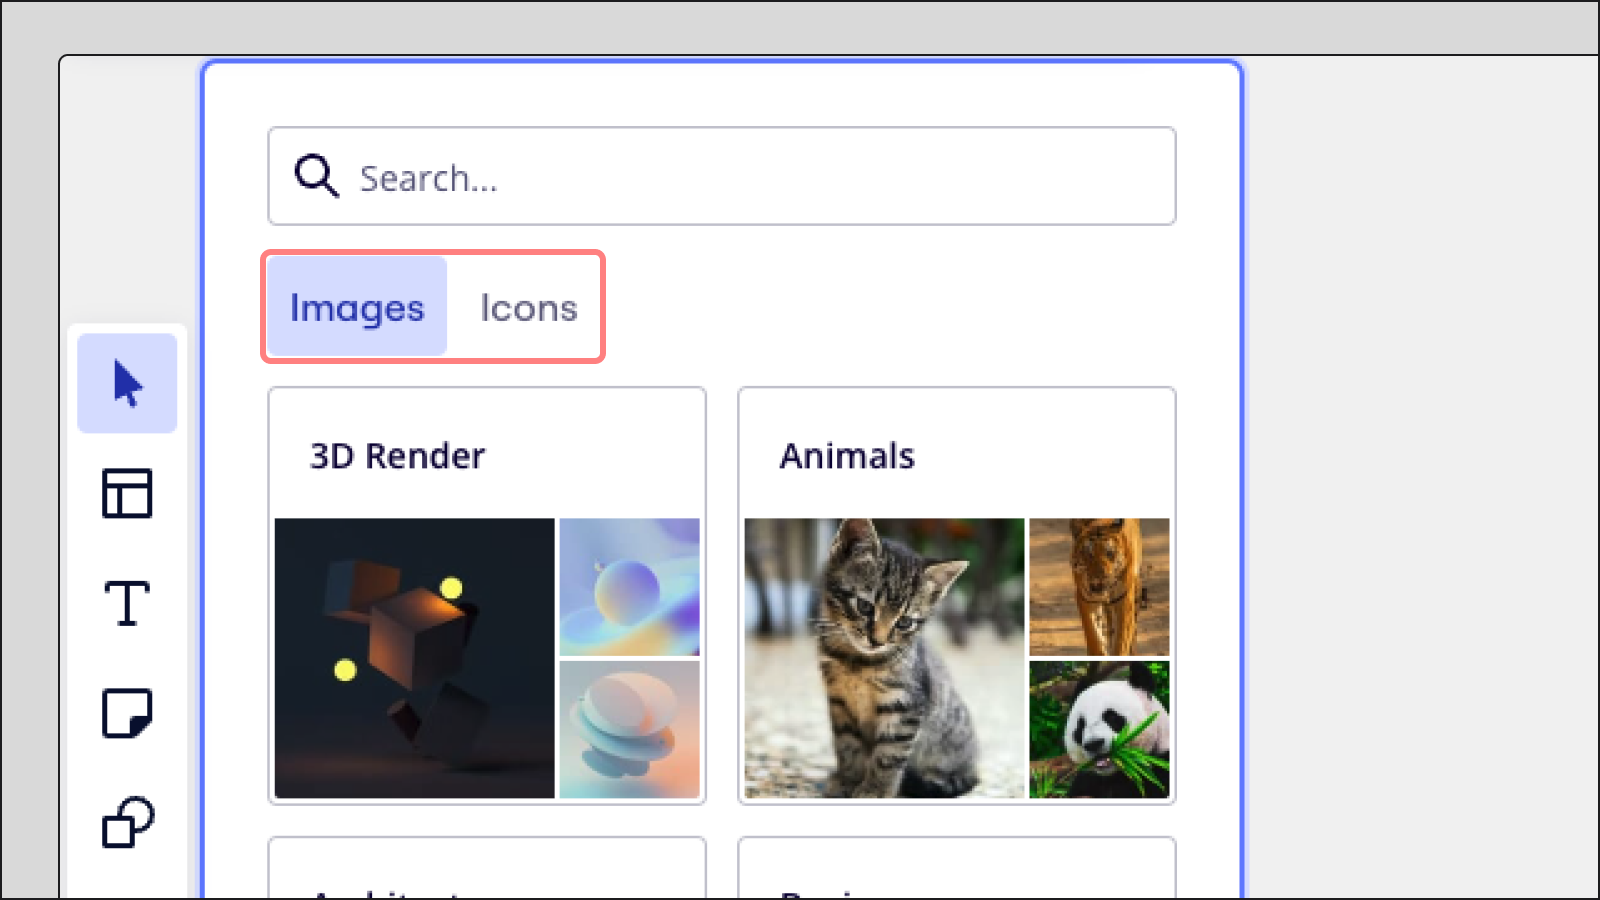Click the Animals category title text

(x=847, y=455)
